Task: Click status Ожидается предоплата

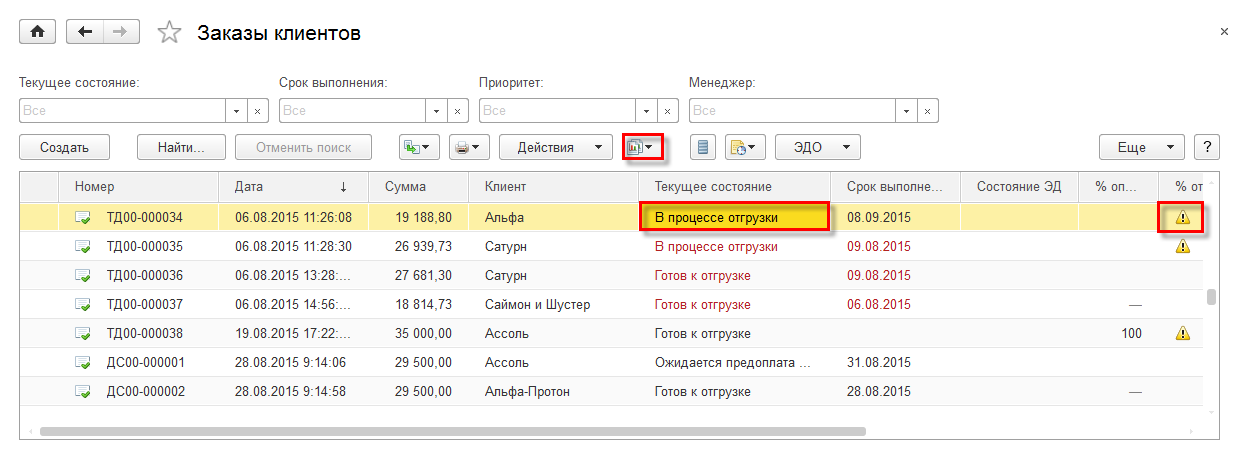Action: pos(732,363)
